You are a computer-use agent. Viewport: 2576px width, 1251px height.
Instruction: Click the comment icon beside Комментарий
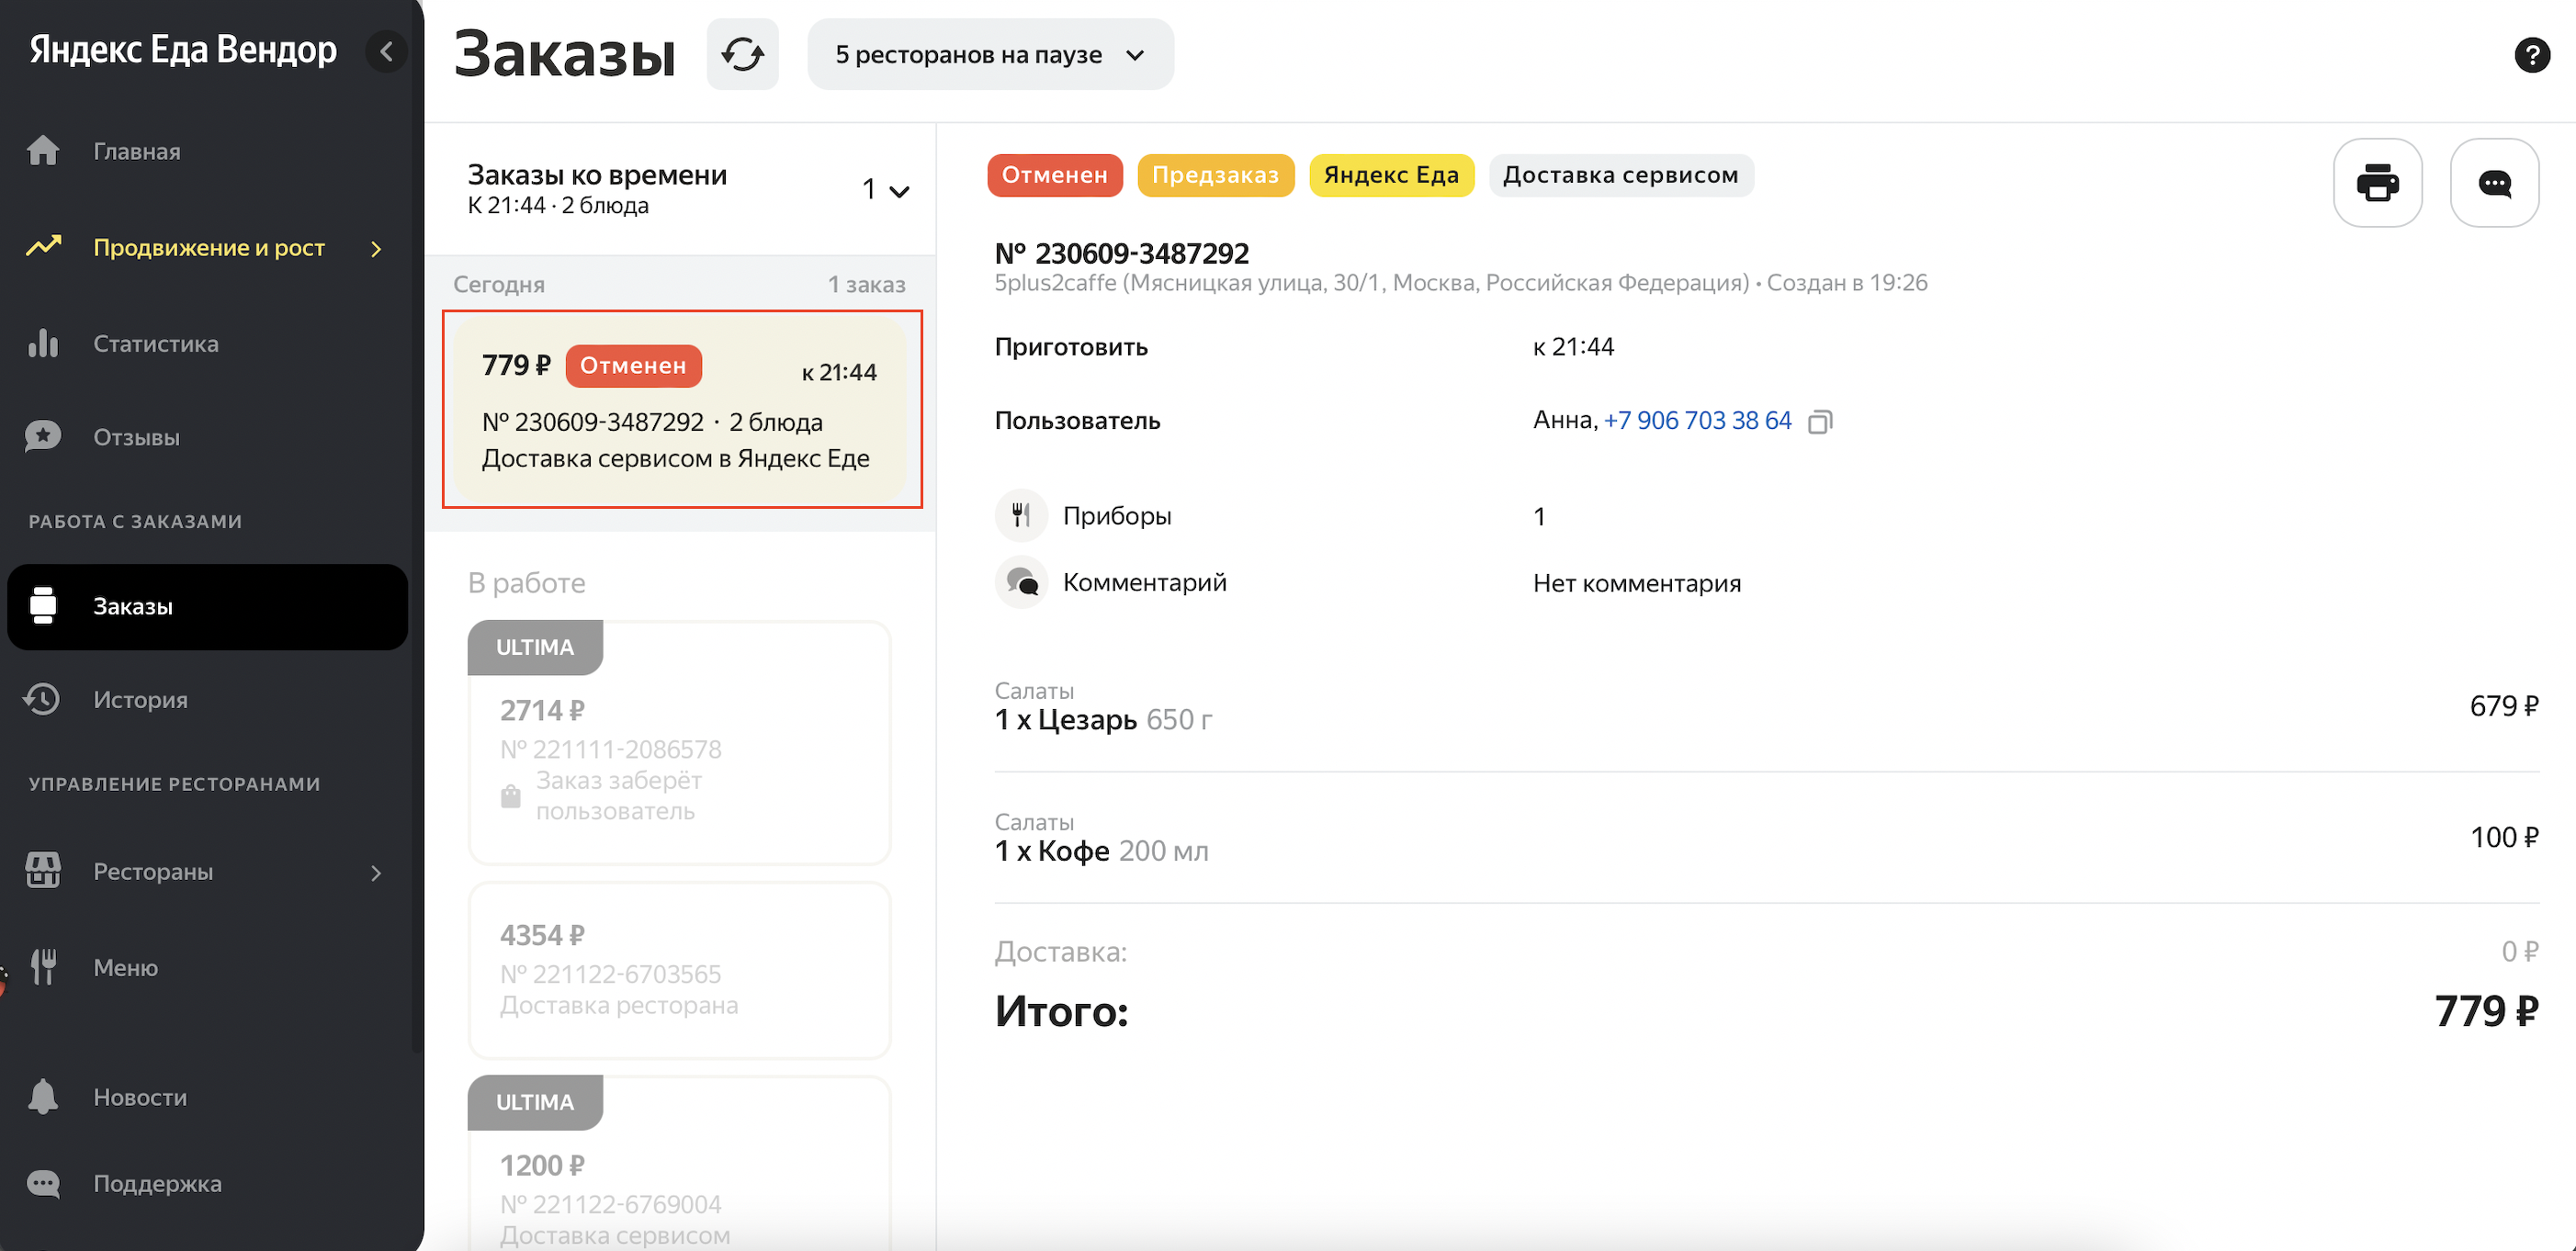[x=1020, y=582]
